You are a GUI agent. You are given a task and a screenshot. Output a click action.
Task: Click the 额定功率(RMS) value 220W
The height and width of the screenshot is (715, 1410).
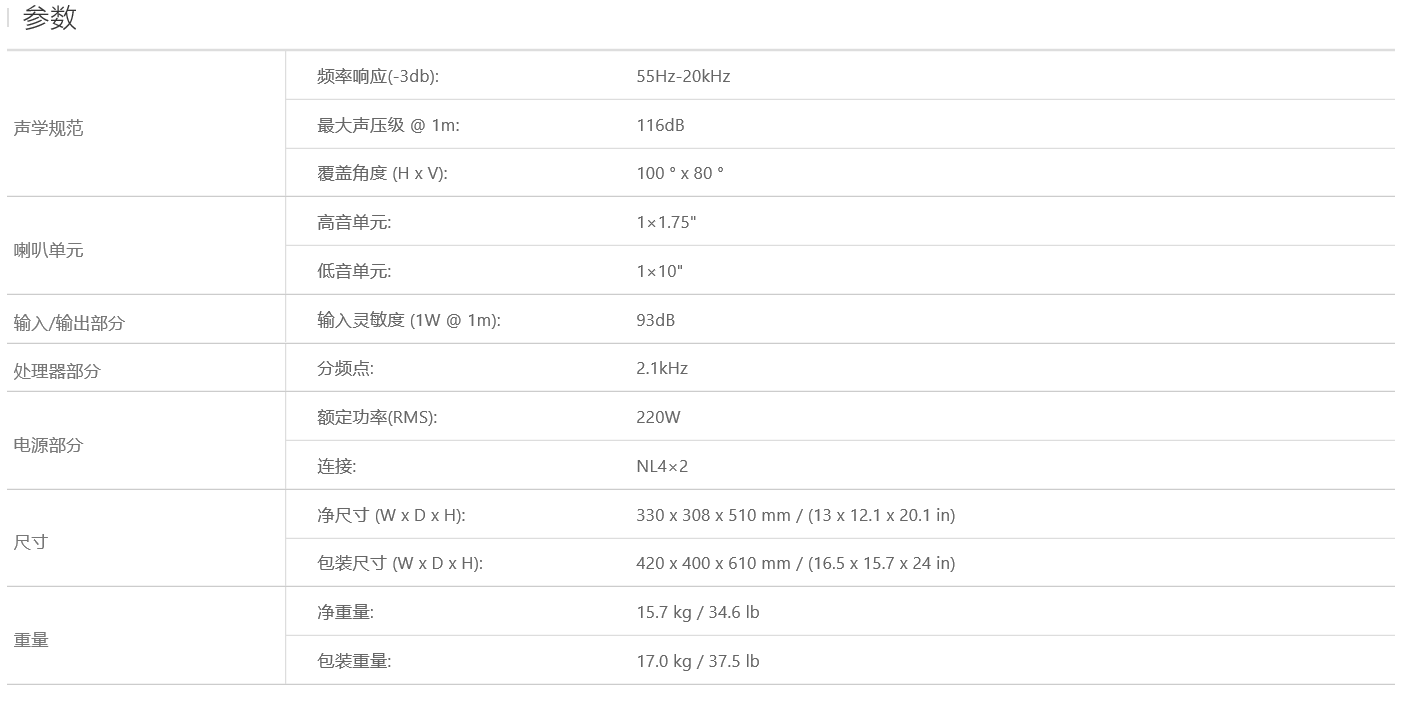(658, 417)
